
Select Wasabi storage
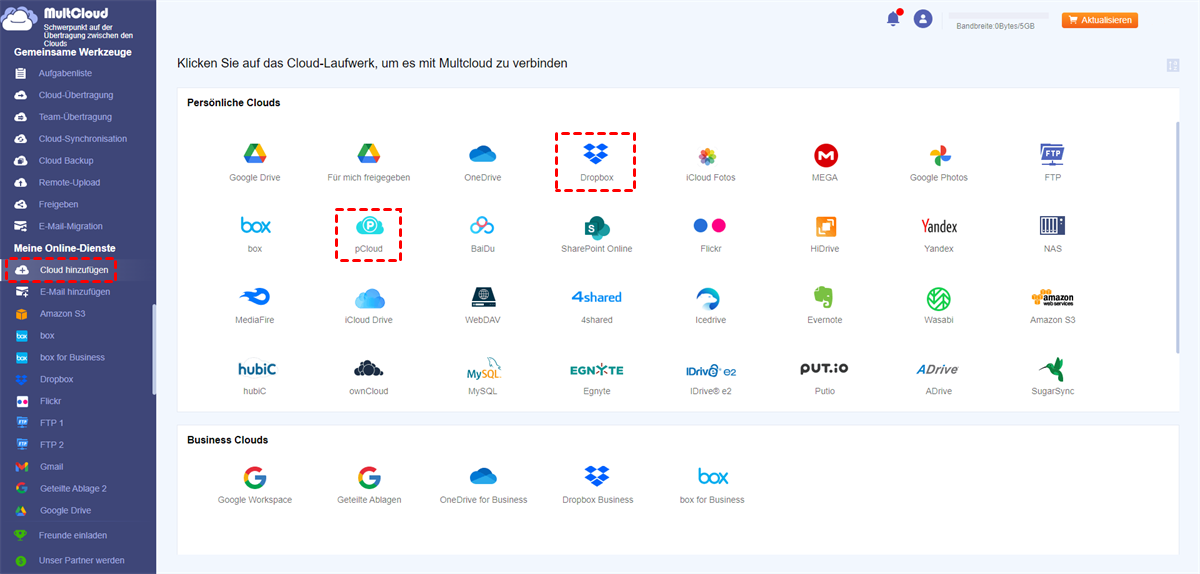click(939, 306)
